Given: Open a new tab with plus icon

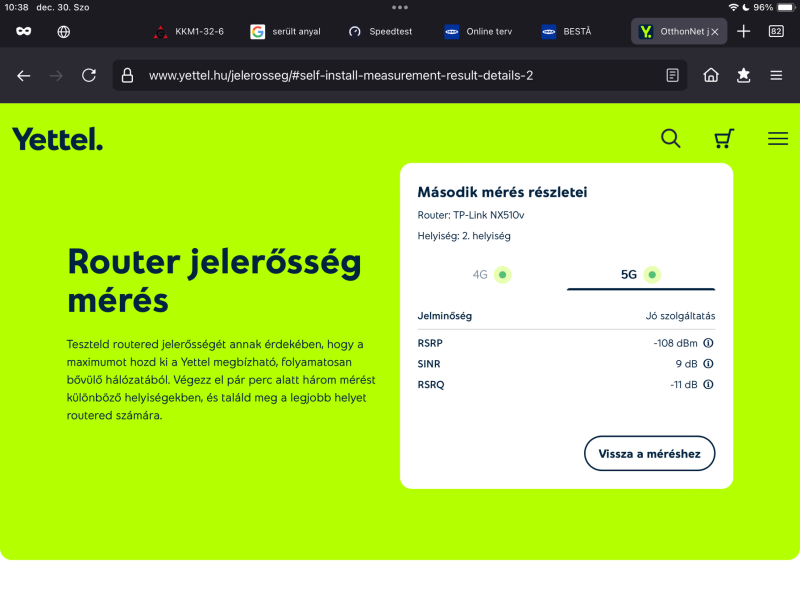Looking at the screenshot, I should click(x=743, y=32).
